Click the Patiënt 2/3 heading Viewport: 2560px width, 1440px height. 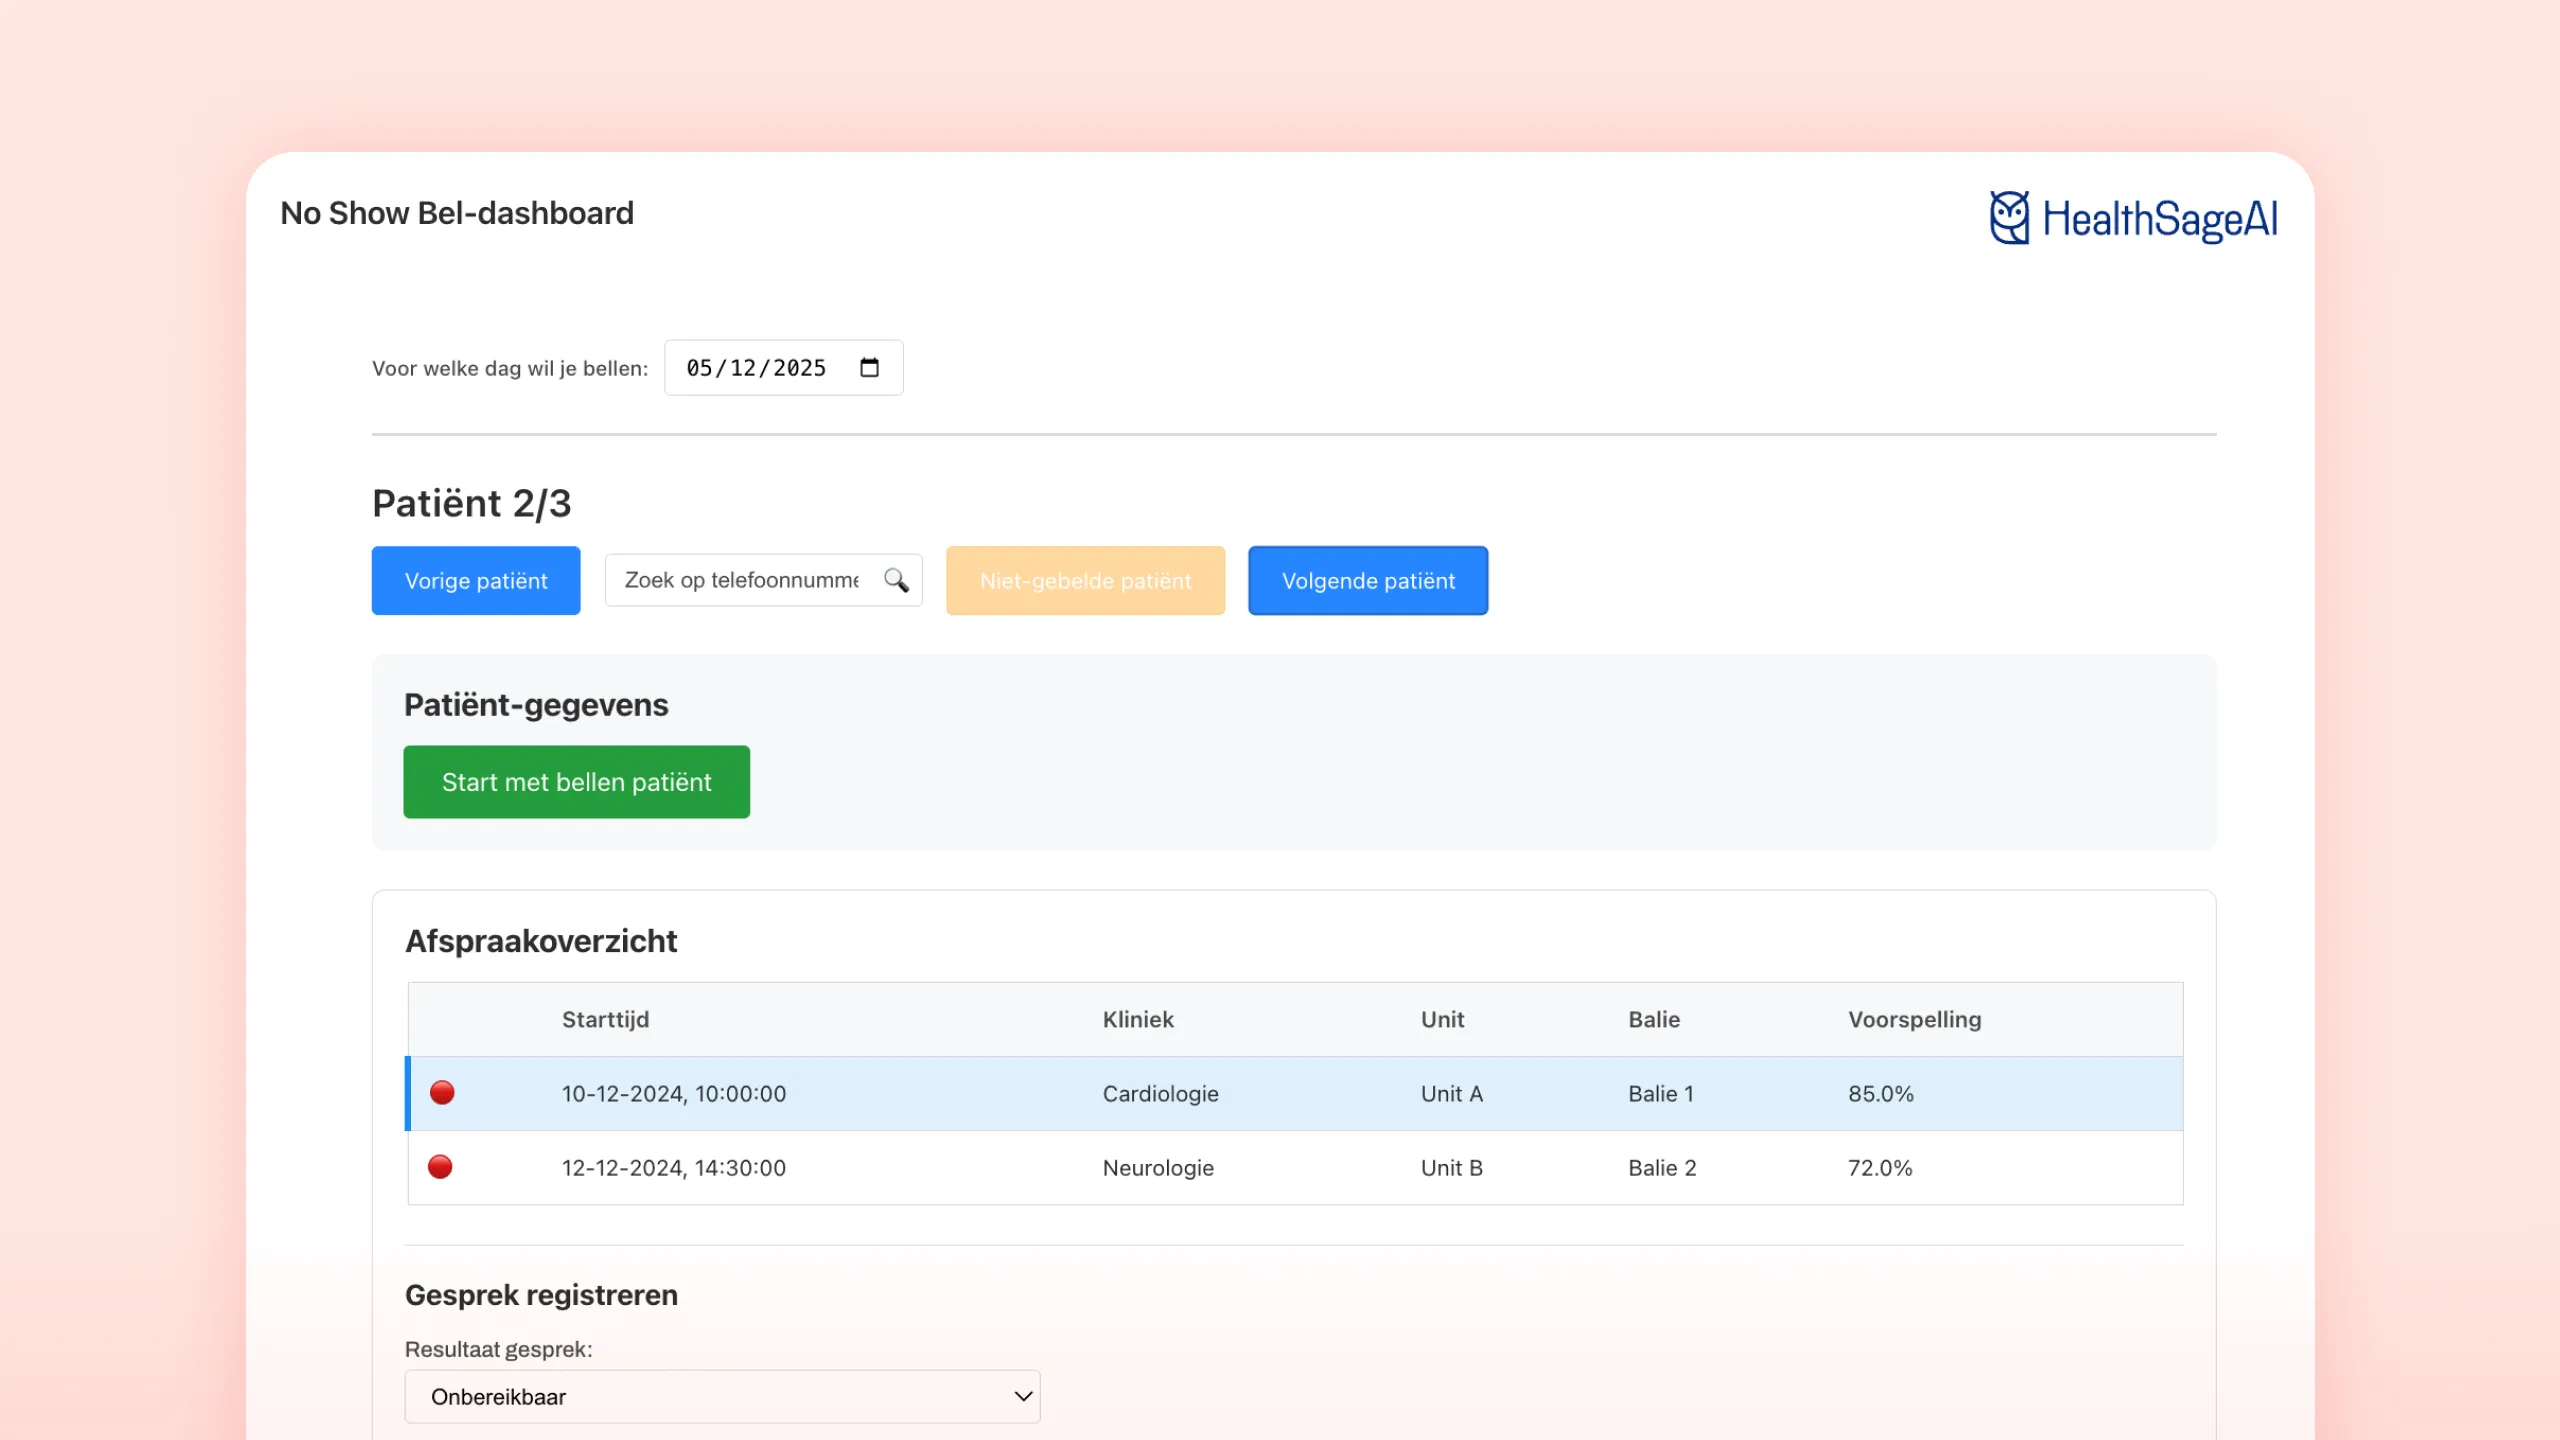tap(471, 503)
